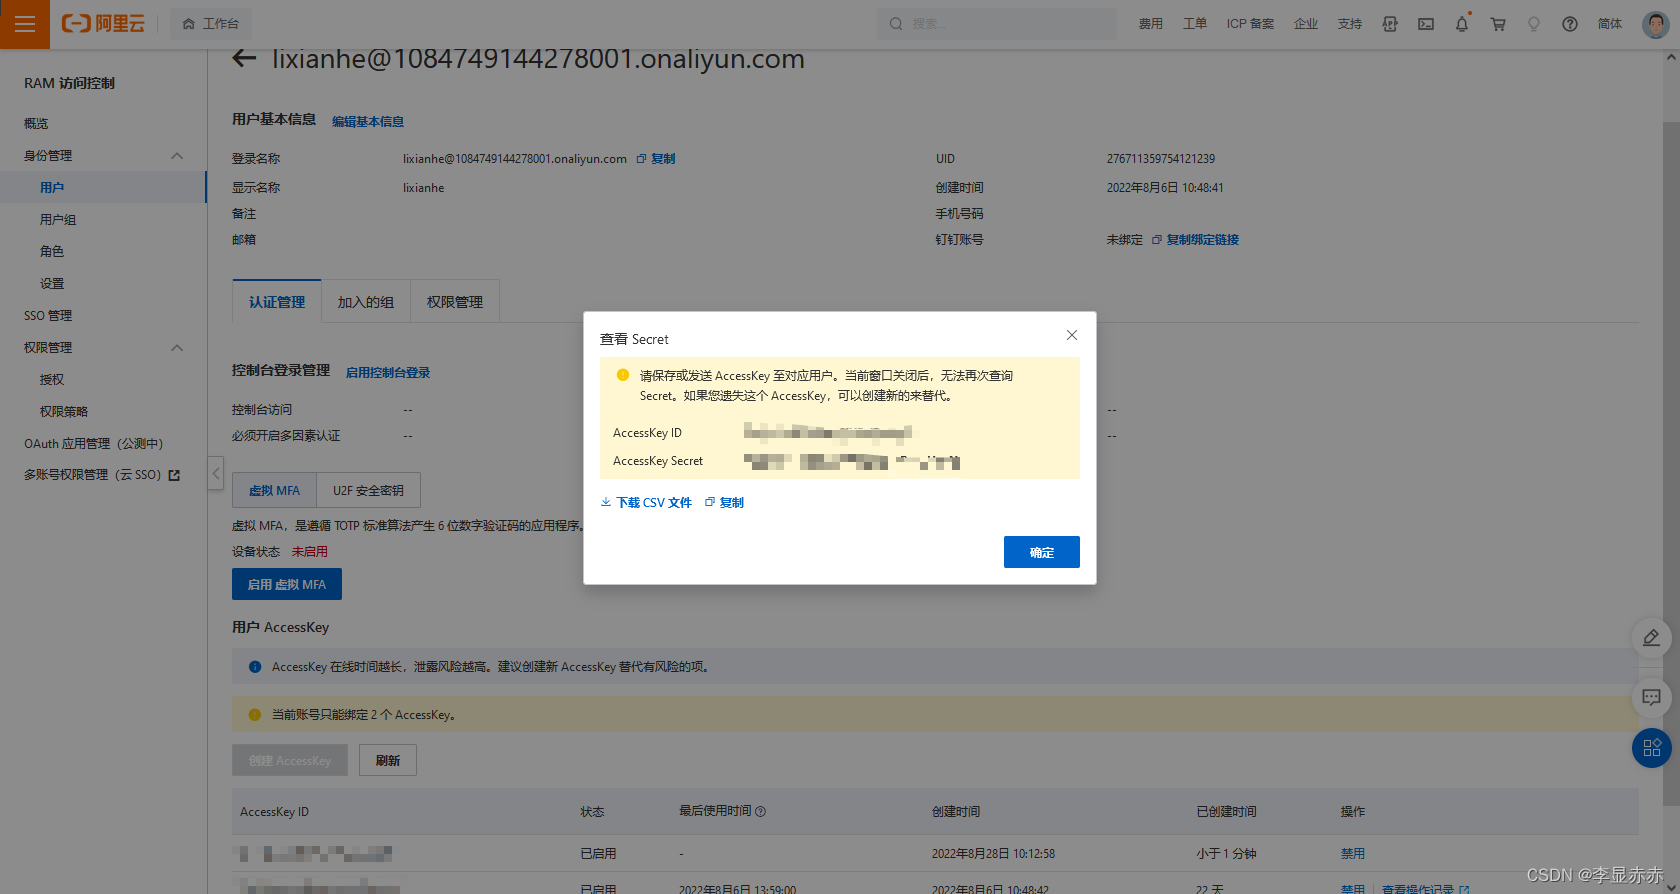1680x894 pixels.
Task: Click 复制绑定链接 for DingTalk
Action: point(1196,239)
